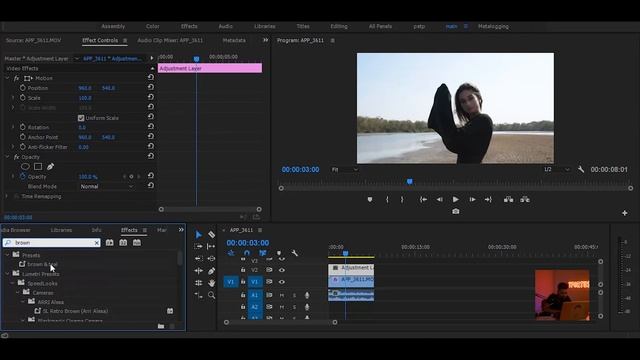Filter by Accelerated Effects in Effects panel
The height and width of the screenshot is (360, 640).
point(109,242)
